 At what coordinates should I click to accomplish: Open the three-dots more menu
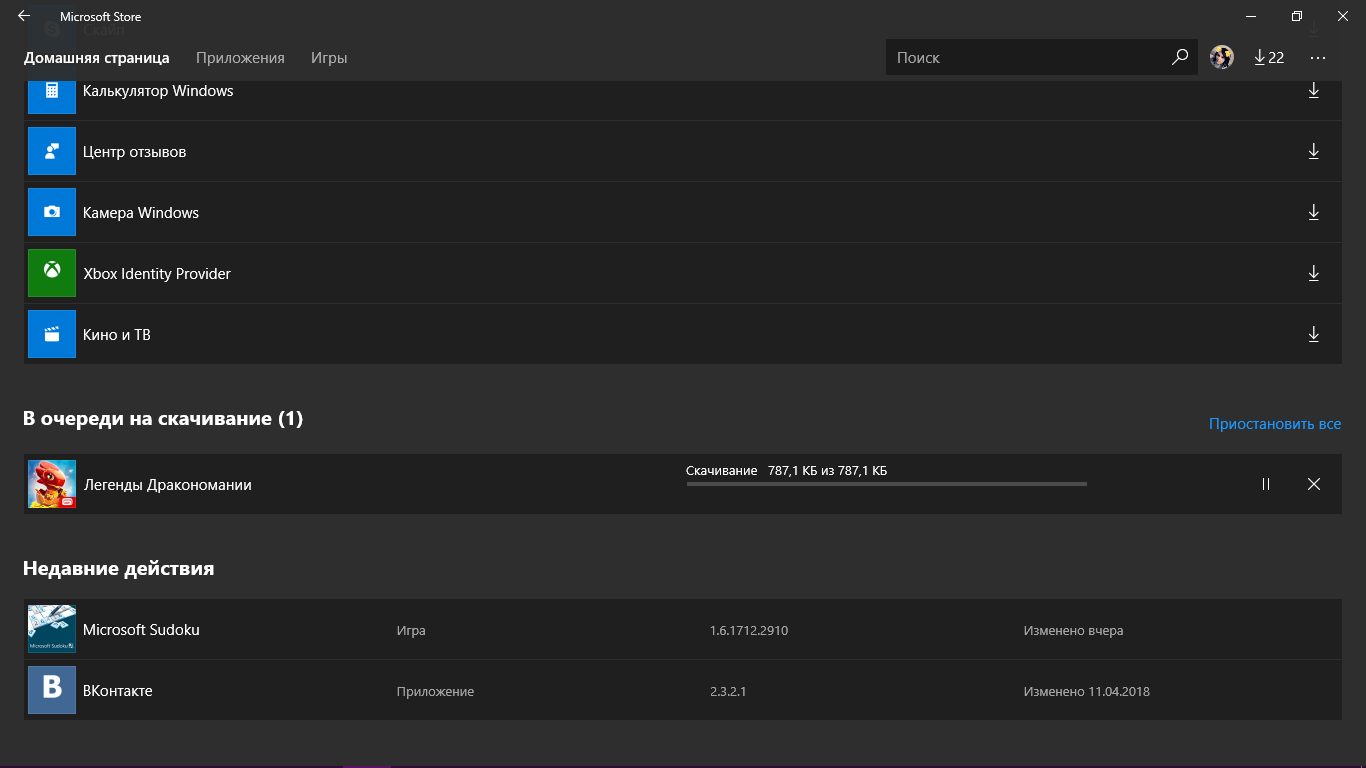1318,58
